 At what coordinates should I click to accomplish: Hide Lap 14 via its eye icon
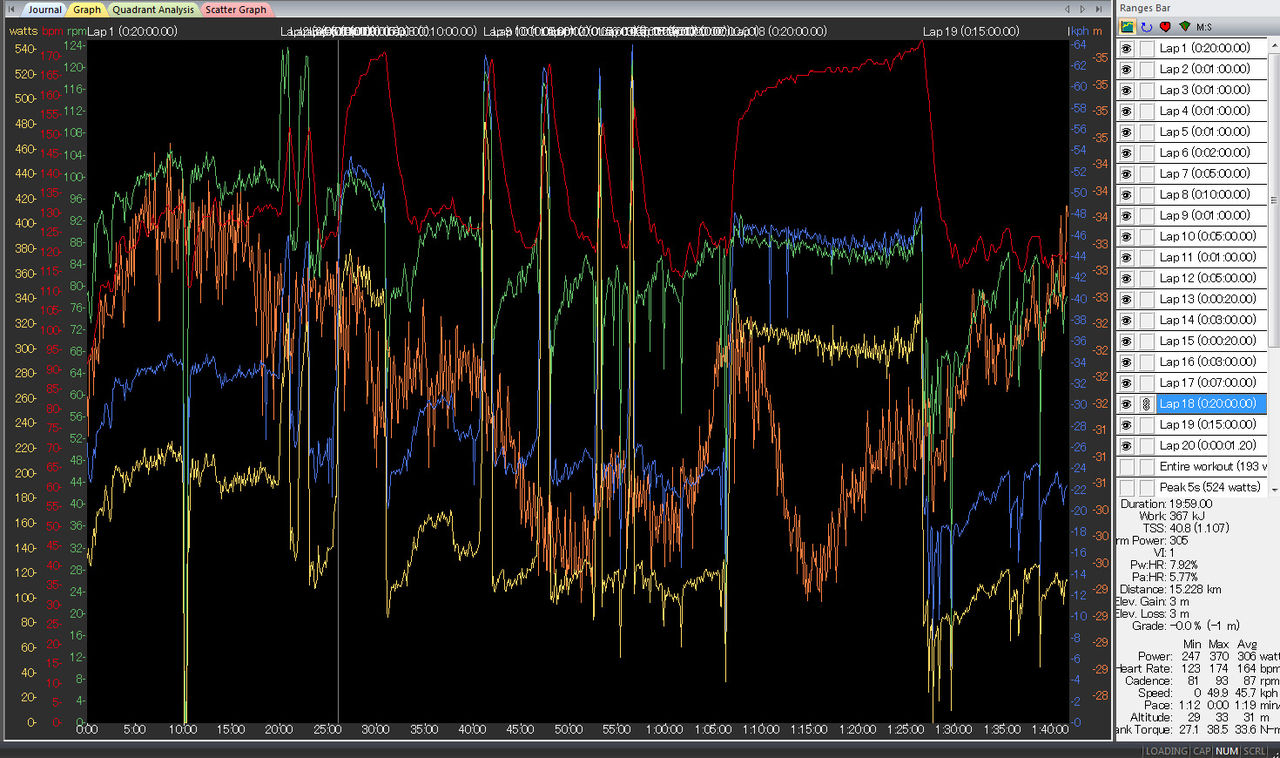tap(1127, 320)
